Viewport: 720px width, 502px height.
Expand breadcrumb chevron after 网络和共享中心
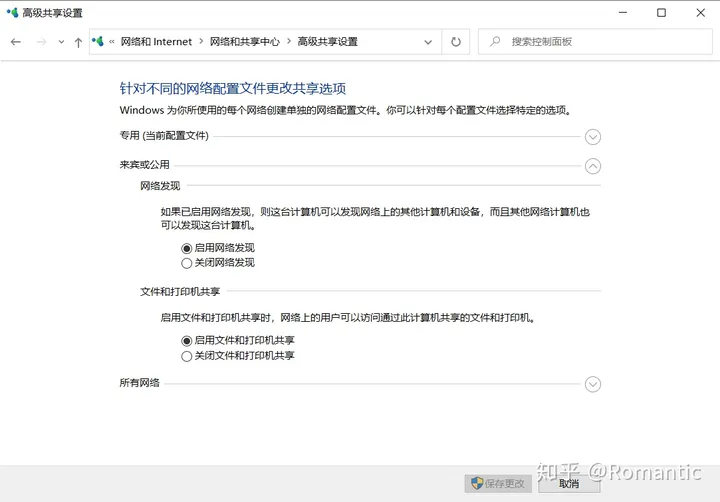pyautogui.click(x=289, y=41)
